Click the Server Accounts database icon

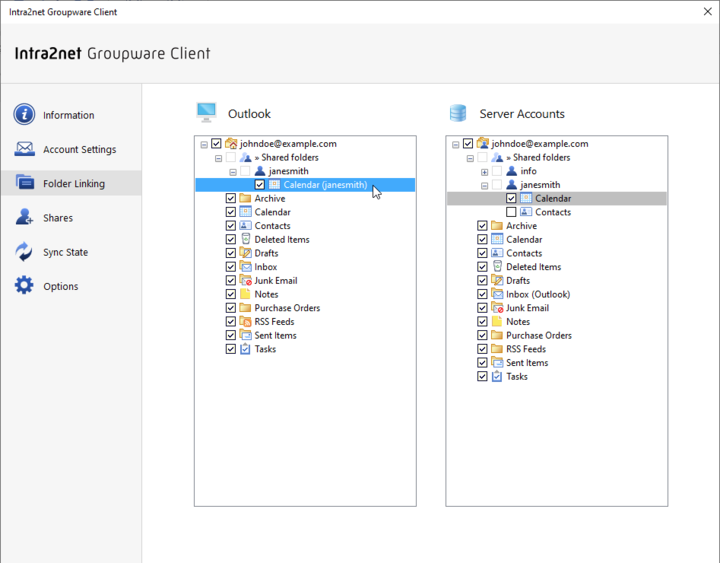458,113
